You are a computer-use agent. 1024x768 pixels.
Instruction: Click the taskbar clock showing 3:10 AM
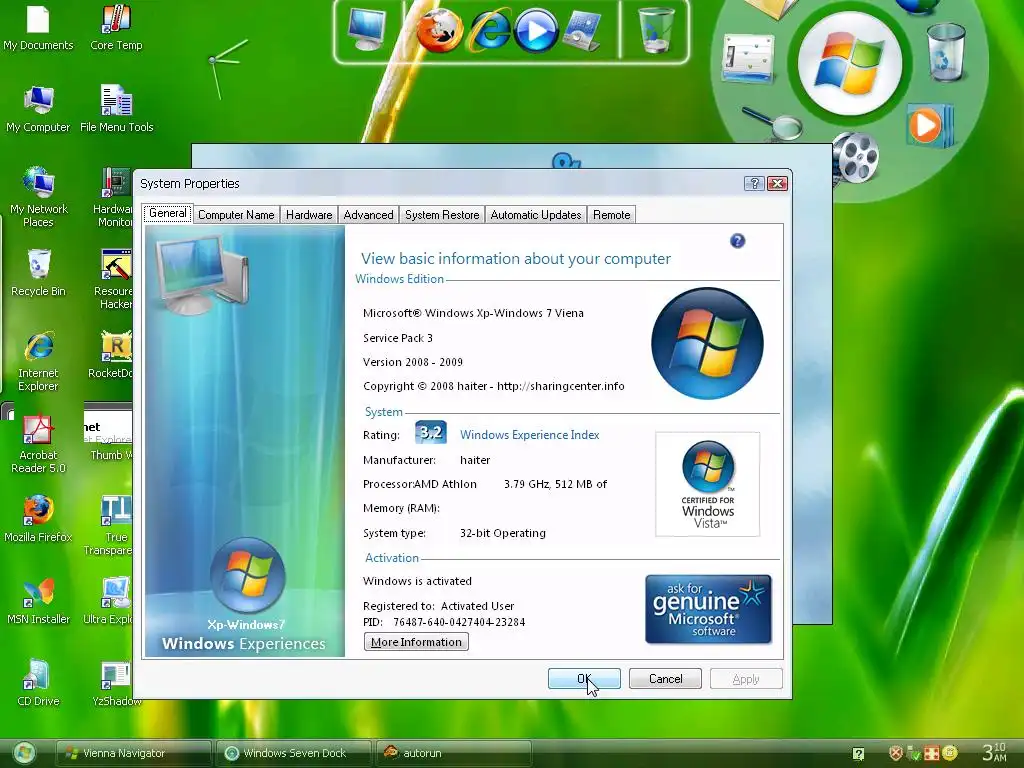pos(995,752)
